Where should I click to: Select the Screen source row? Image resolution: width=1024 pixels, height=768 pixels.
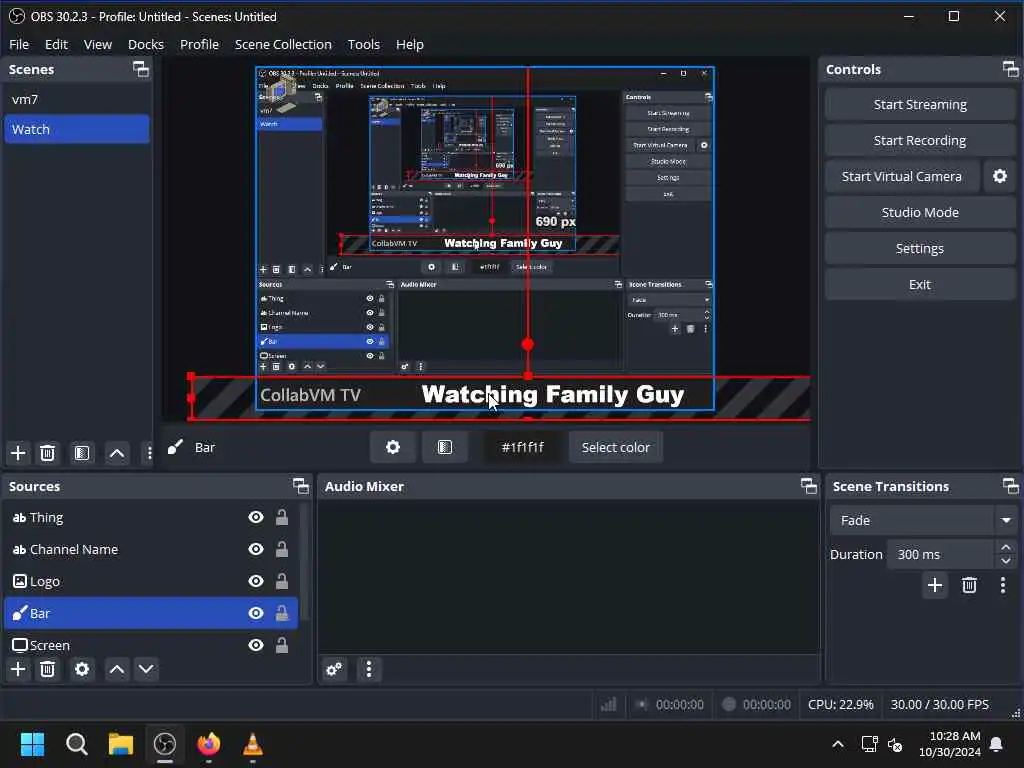[152, 645]
